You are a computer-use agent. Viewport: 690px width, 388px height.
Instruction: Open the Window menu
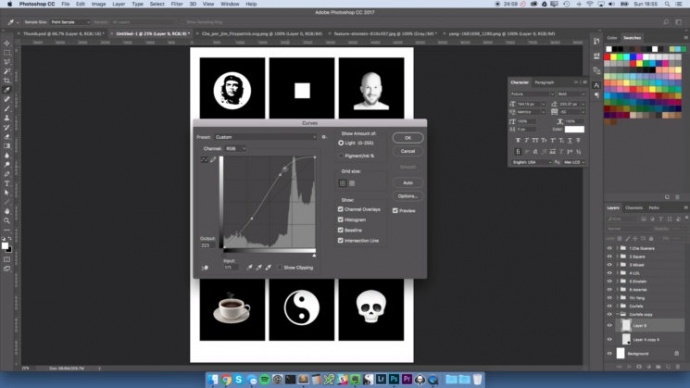230,4
